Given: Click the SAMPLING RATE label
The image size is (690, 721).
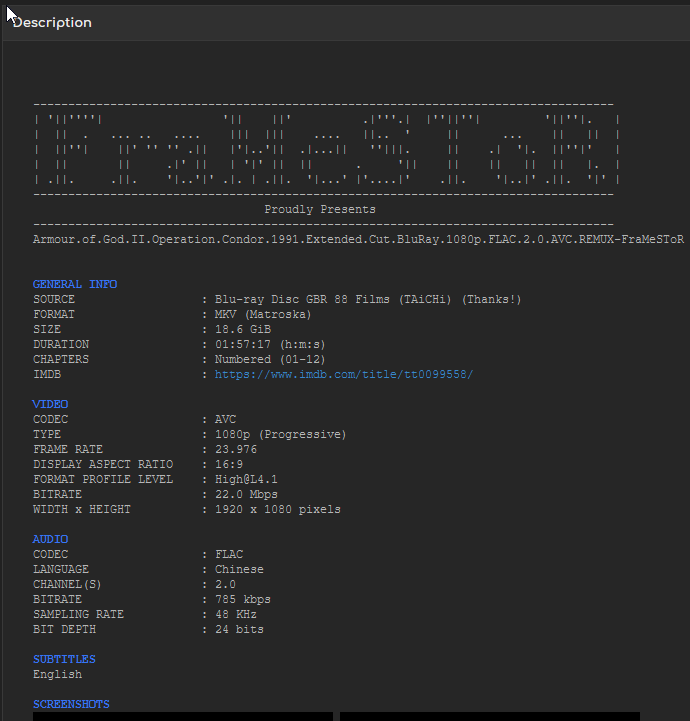Looking at the screenshot, I should coord(79,614).
